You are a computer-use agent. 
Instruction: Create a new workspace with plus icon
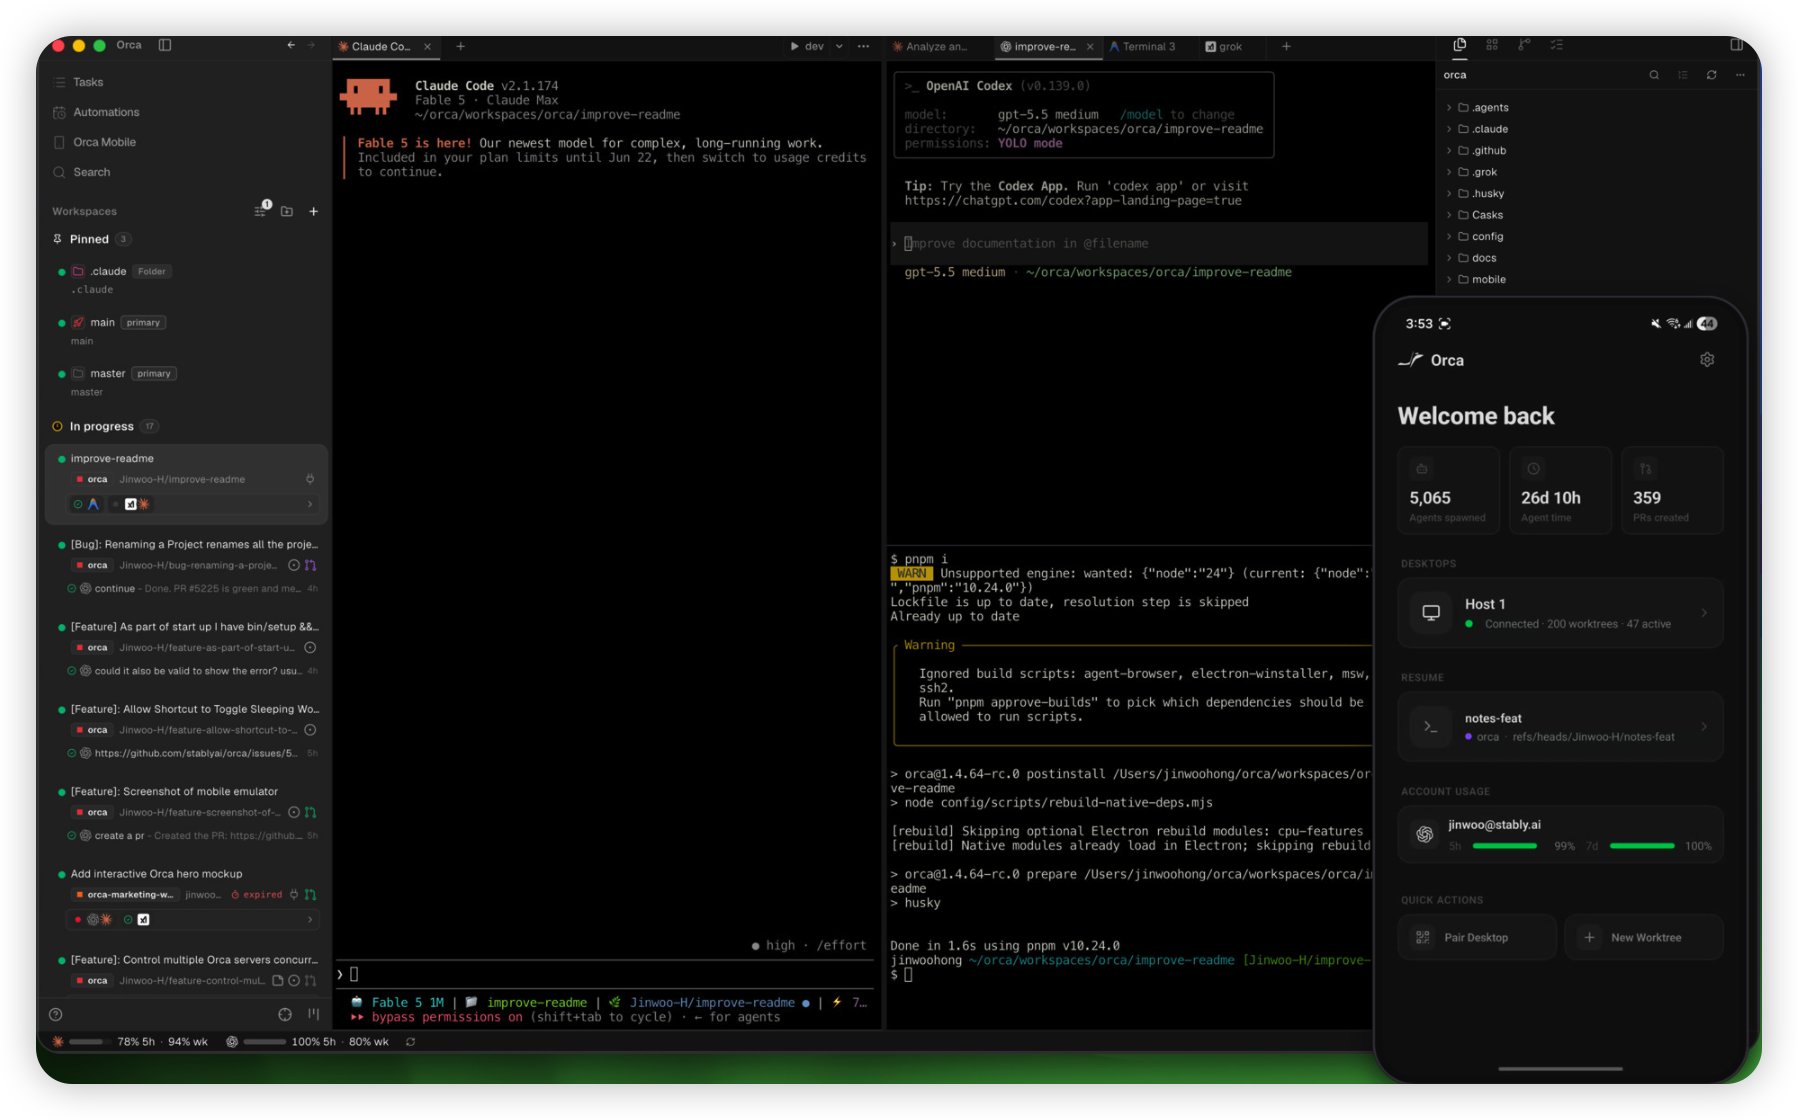point(313,211)
